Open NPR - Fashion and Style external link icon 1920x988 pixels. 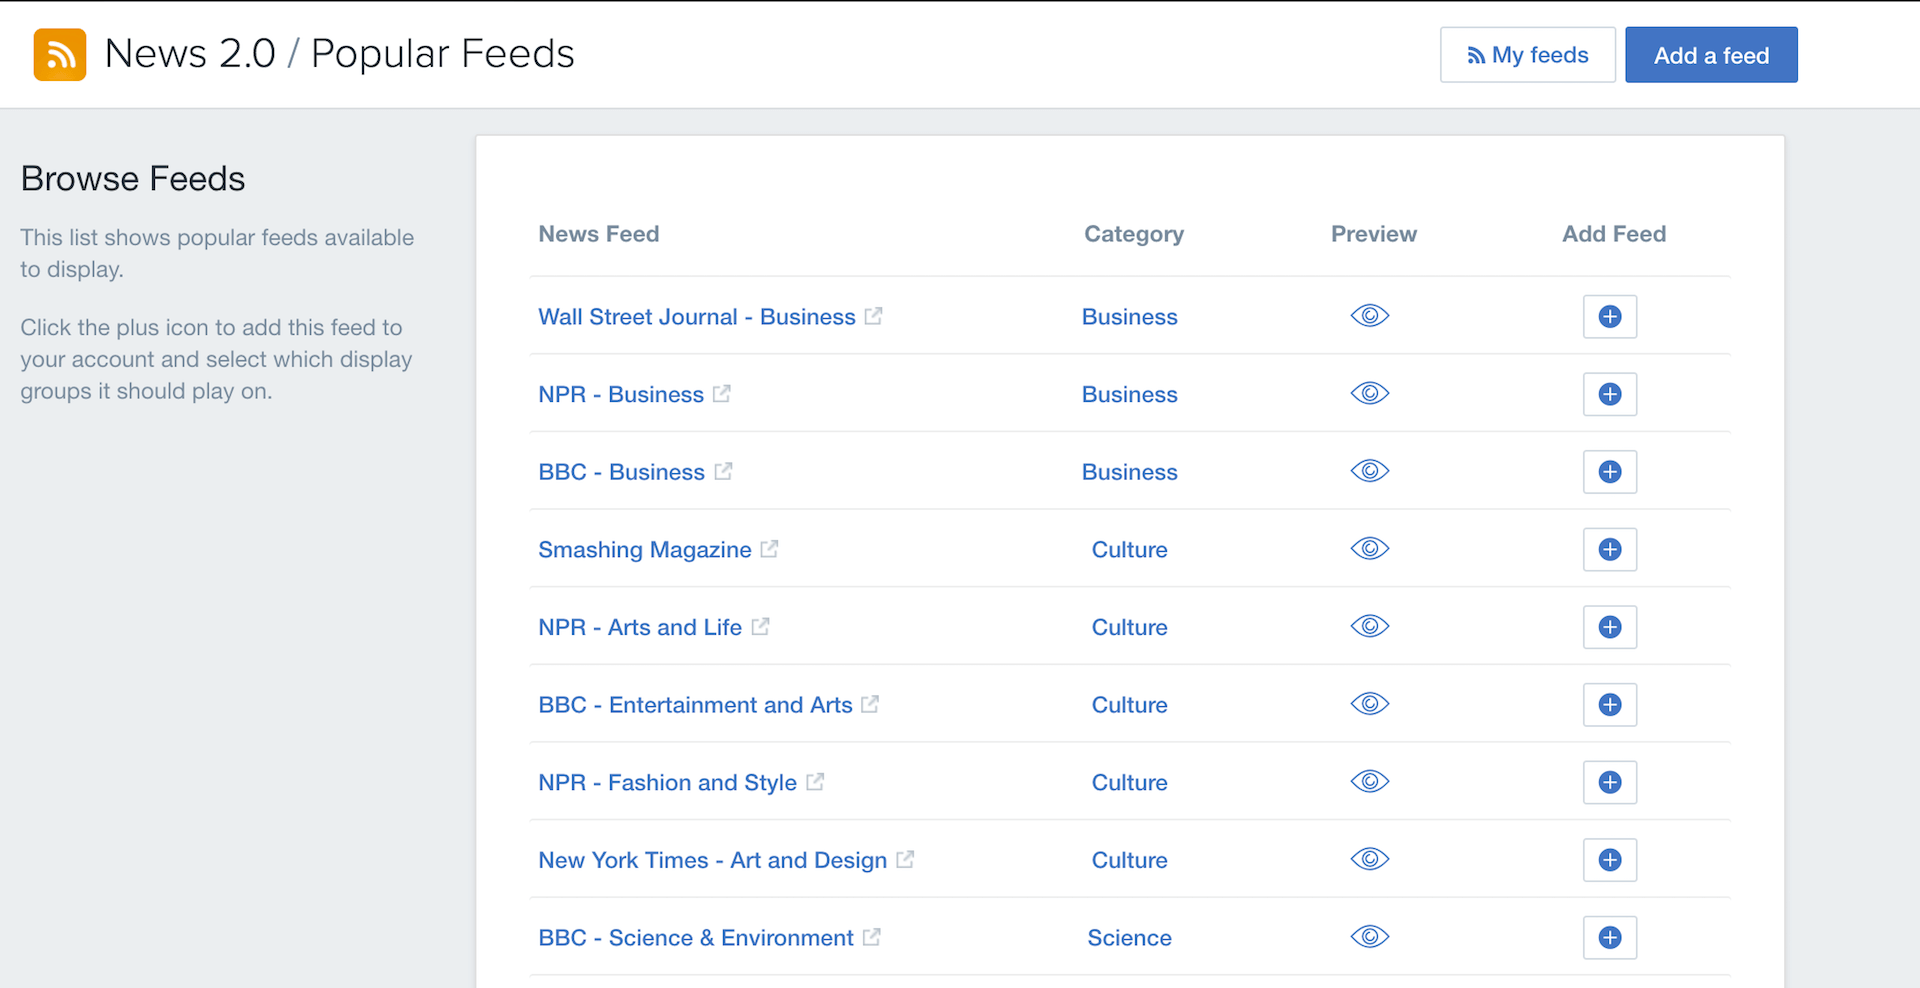pos(815,781)
